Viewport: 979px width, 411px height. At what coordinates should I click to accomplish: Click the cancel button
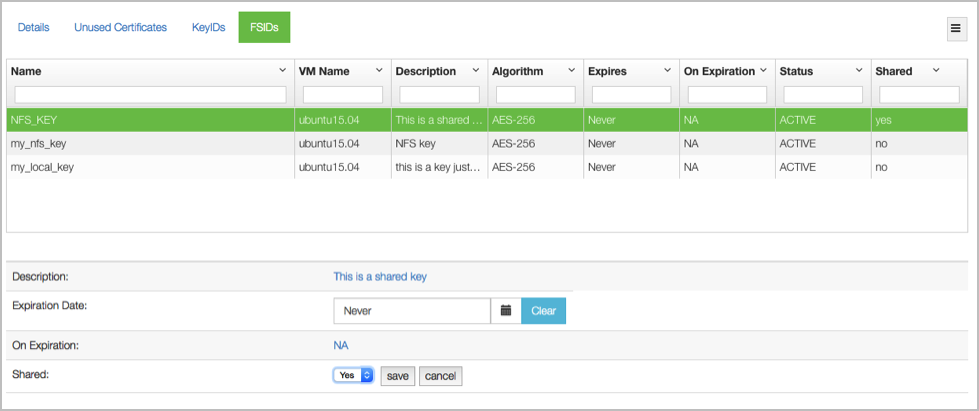tap(441, 376)
